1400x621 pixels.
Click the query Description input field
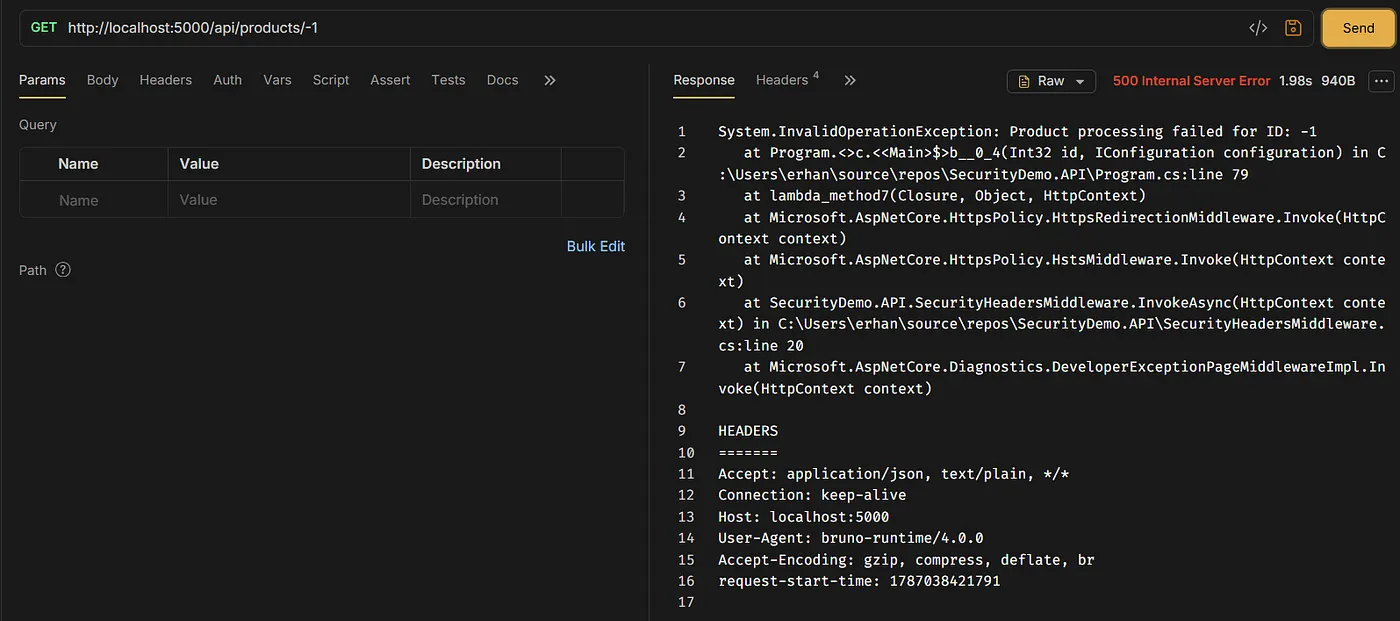click(486, 200)
